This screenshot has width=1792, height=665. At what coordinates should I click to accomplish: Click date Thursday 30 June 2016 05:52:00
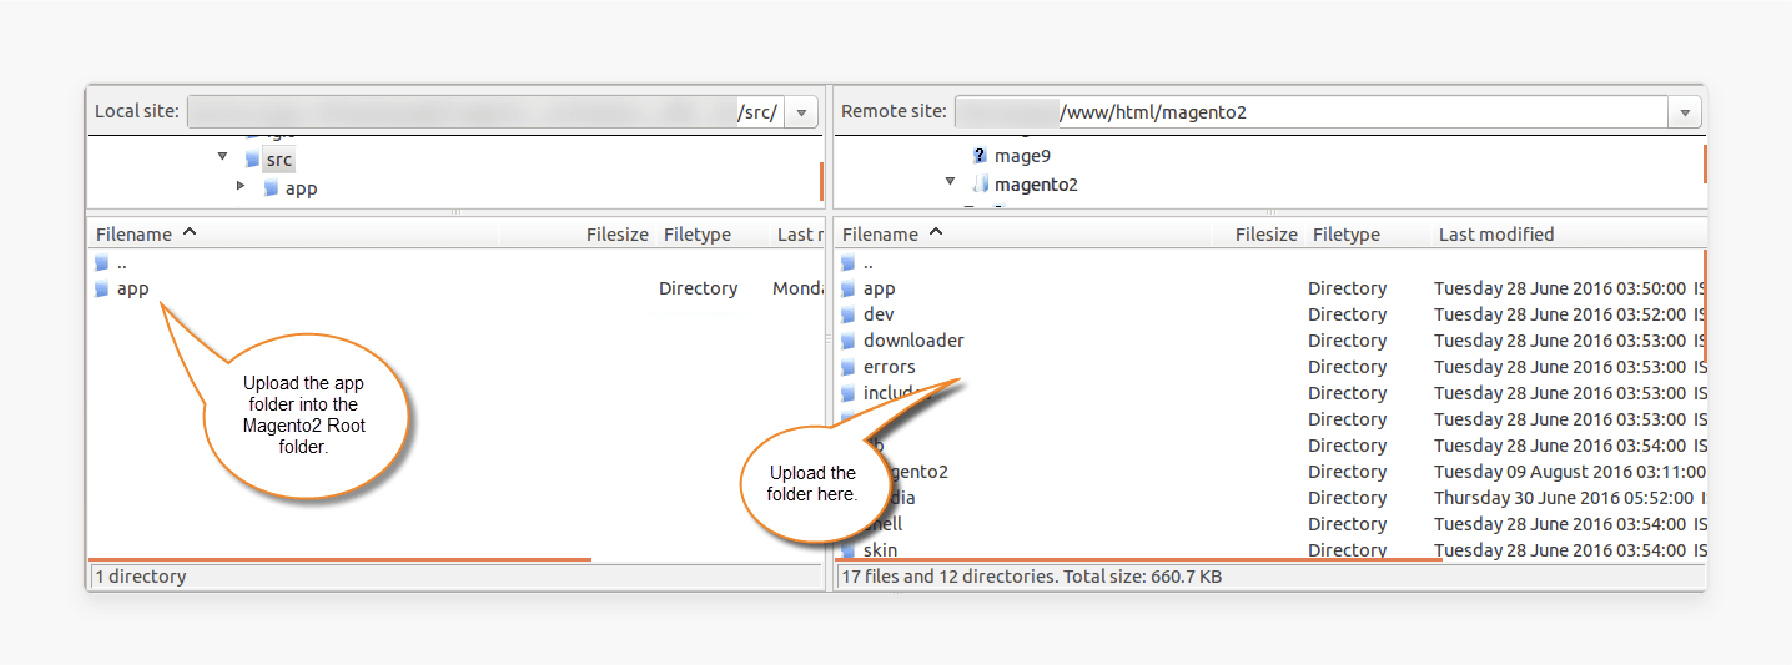tap(1563, 497)
